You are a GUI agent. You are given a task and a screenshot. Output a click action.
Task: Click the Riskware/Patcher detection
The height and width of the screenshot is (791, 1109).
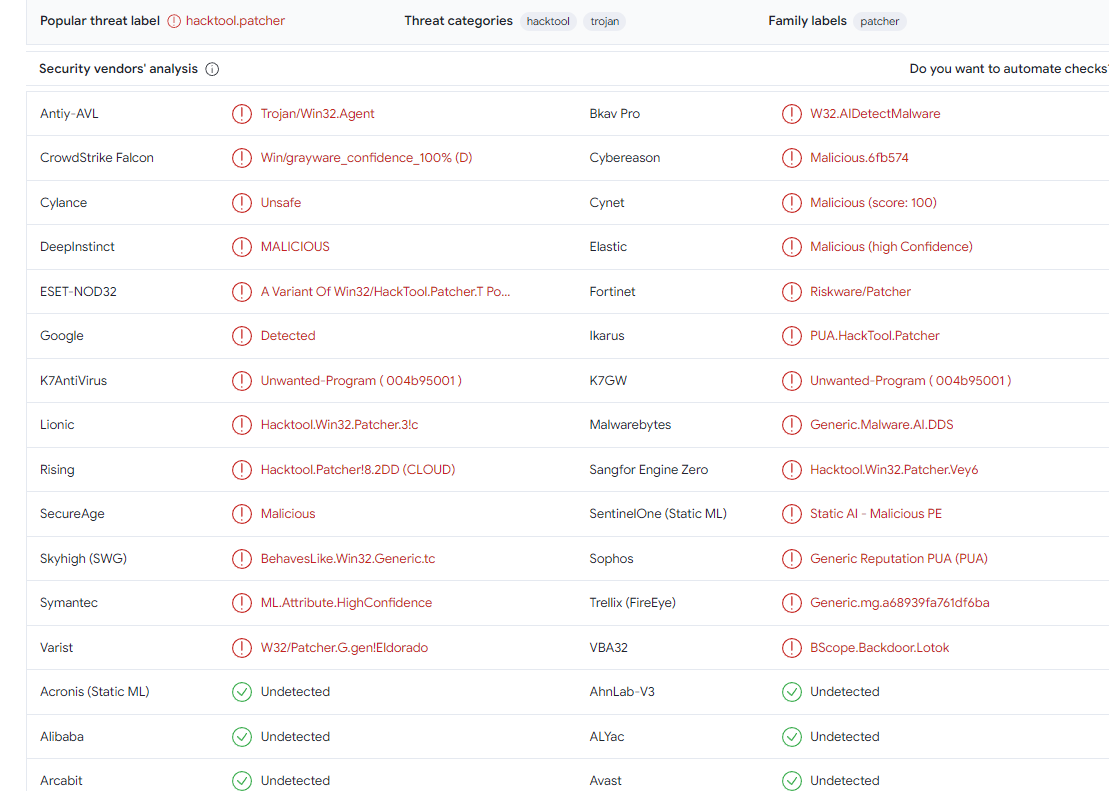pyautogui.click(x=860, y=291)
